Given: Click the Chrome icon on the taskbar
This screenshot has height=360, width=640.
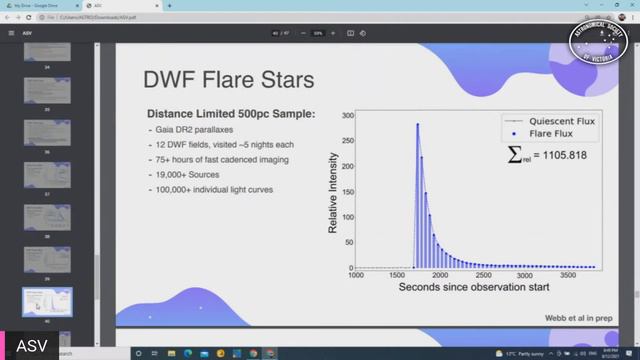Looking at the screenshot, I should pos(253,353).
